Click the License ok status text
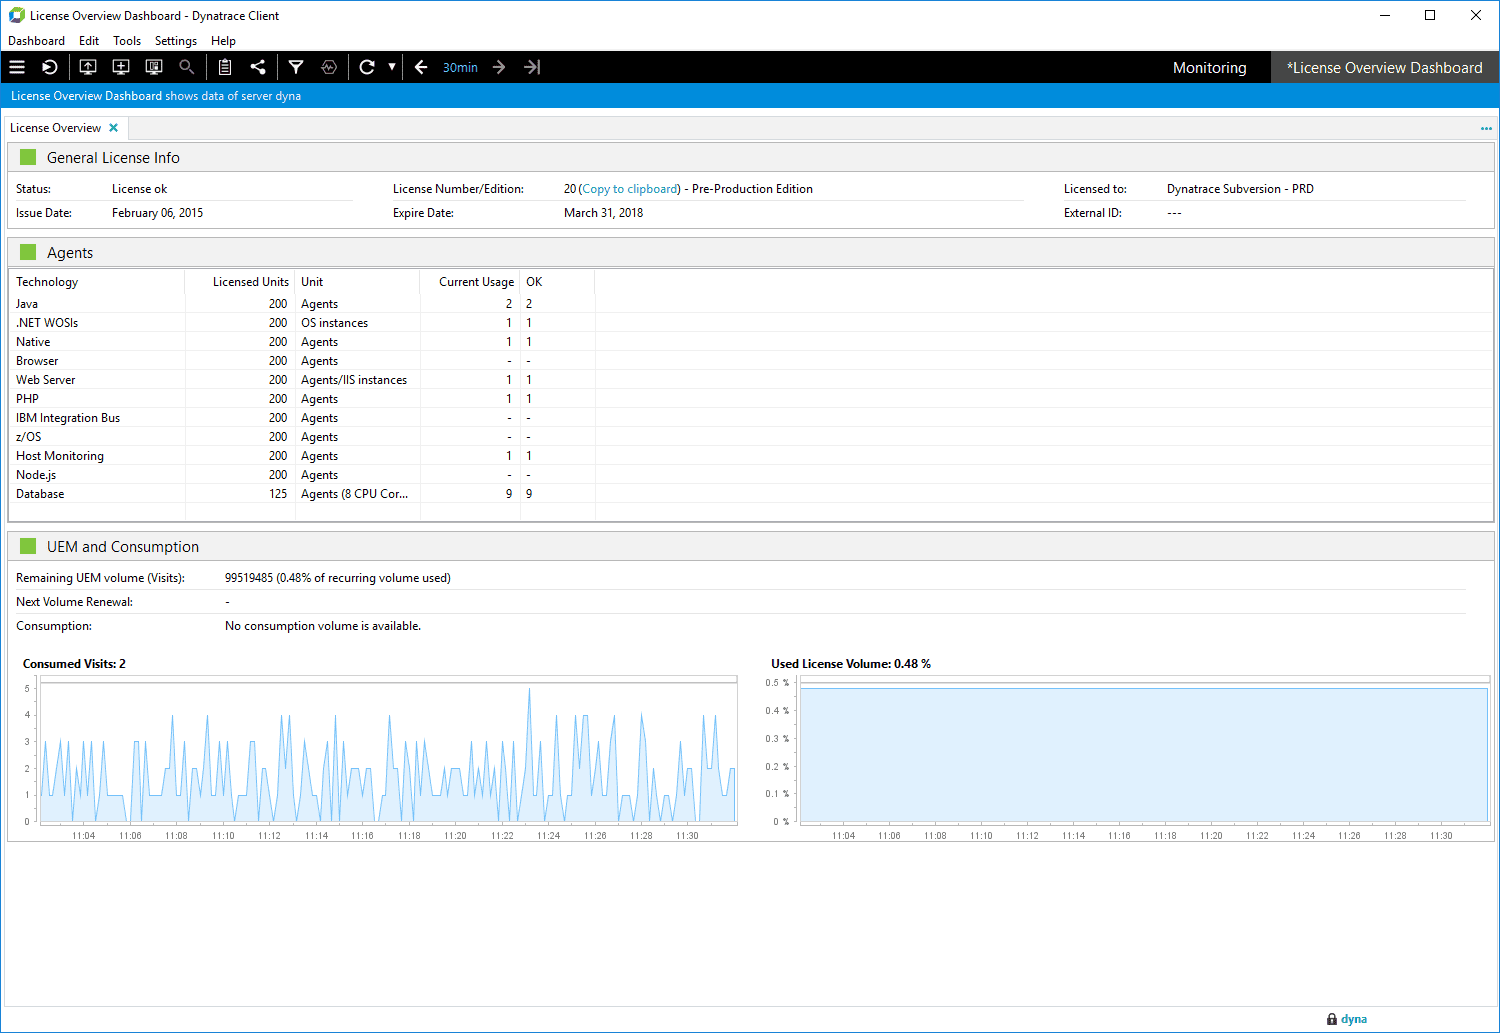Image resolution: width=1500 pixels, height=1033 pixels. (139, 189)
